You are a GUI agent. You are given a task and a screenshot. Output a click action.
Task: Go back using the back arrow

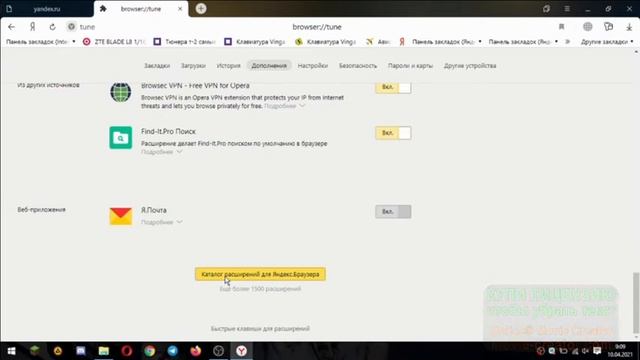[x=11, y=27]
